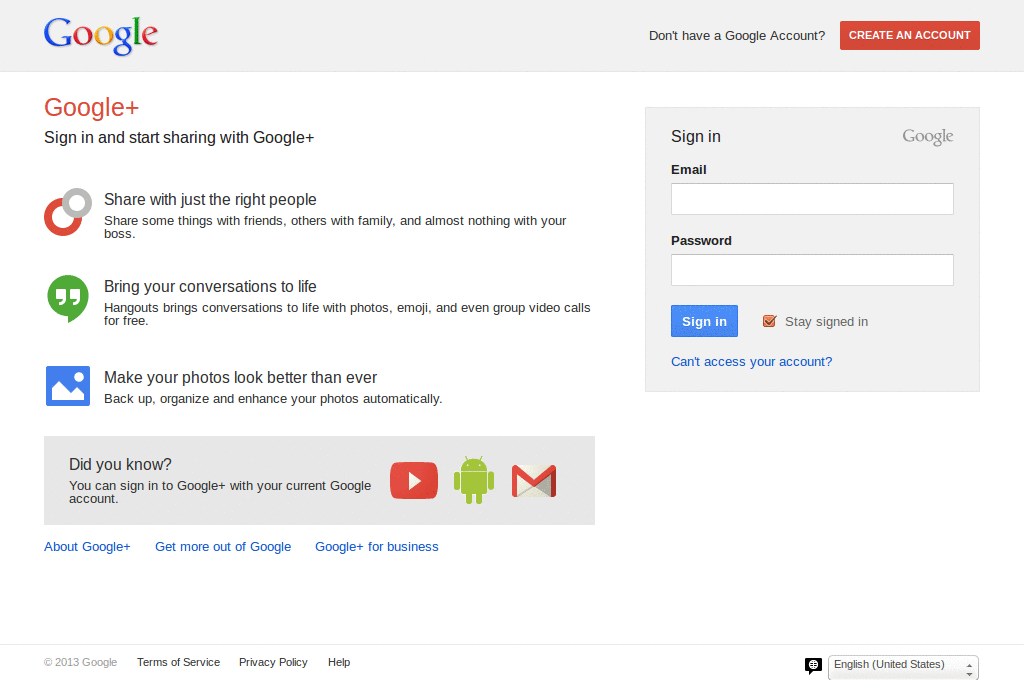Screen dimensions: 1024x680
Task: Click the 'Stay signed in' label text
Action: (x=826, y=321)
